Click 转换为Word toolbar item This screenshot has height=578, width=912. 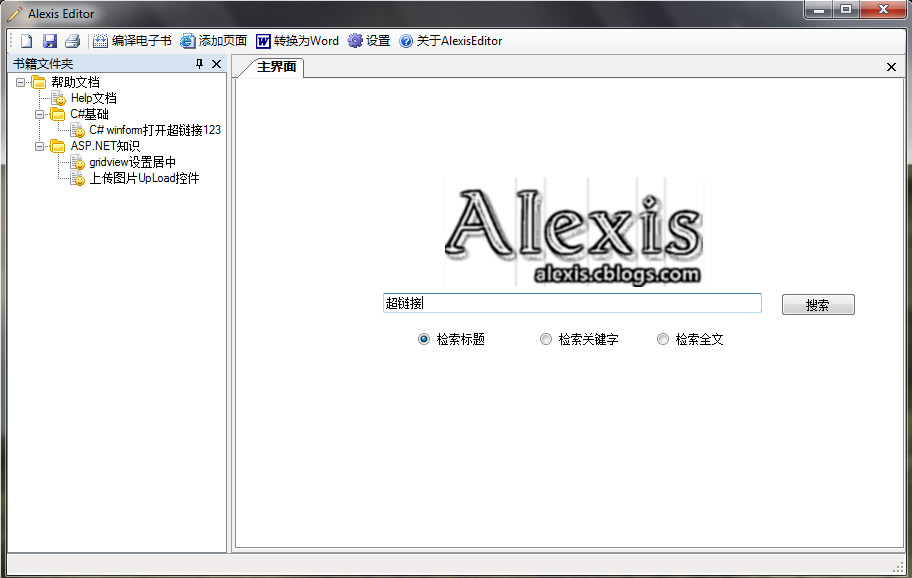297,41
